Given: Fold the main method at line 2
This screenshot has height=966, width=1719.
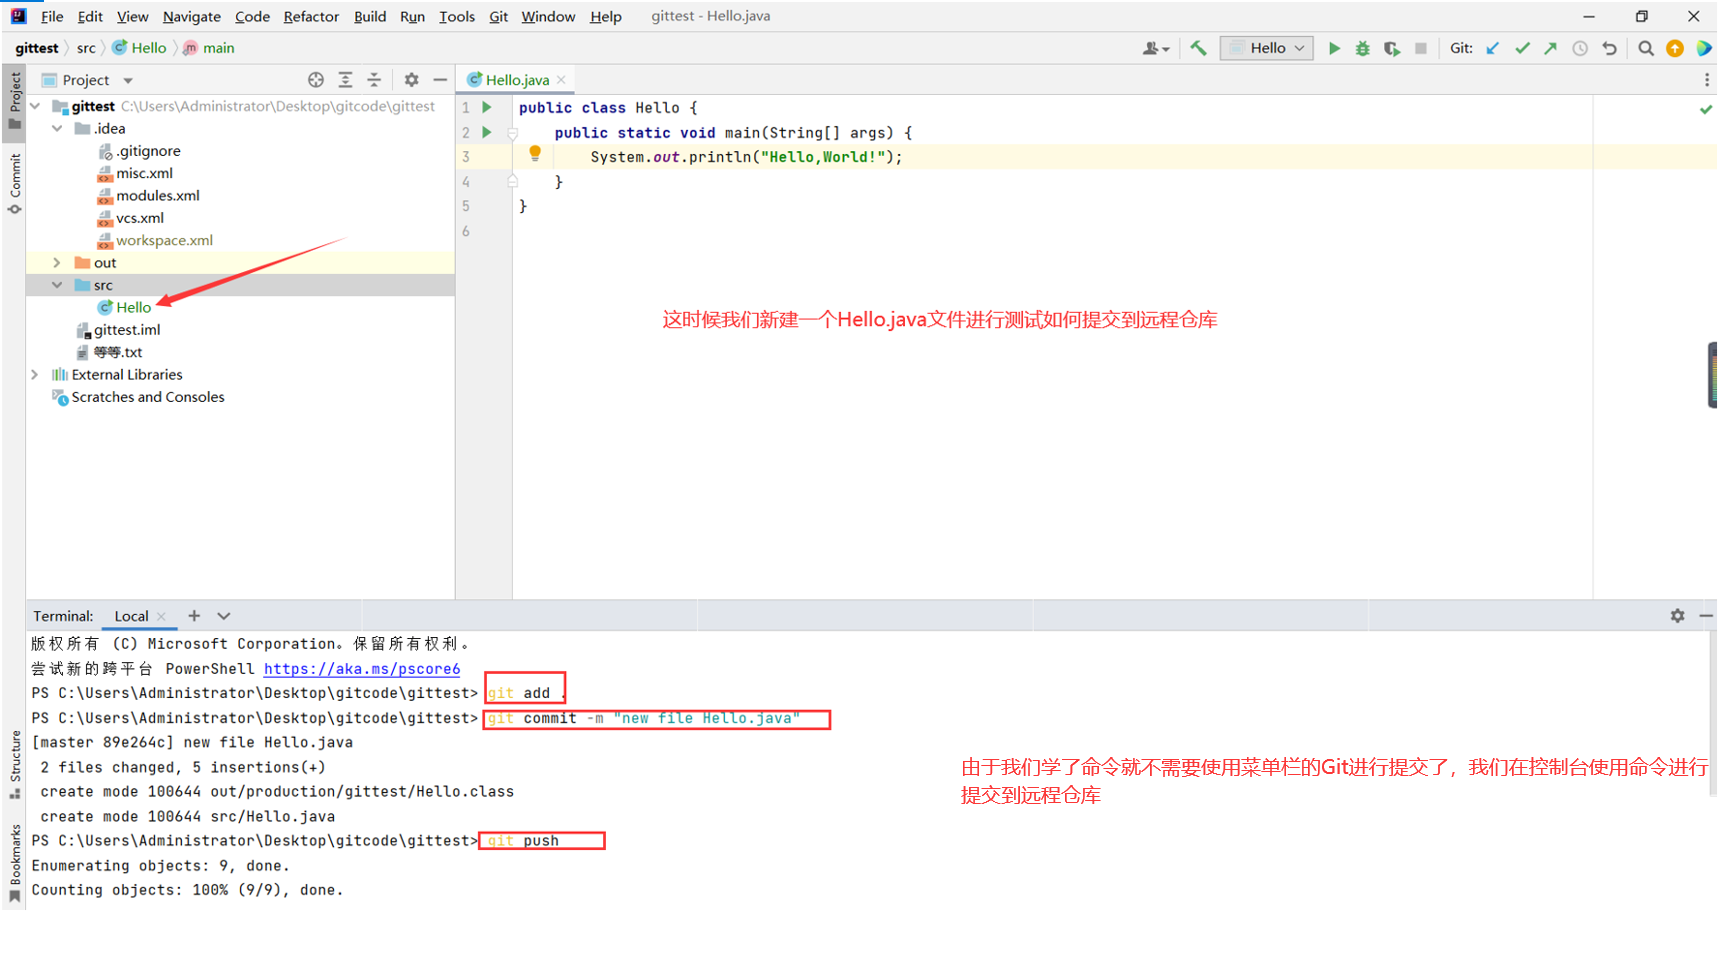Looking at the screenshot, I should [x=512, y=132].
